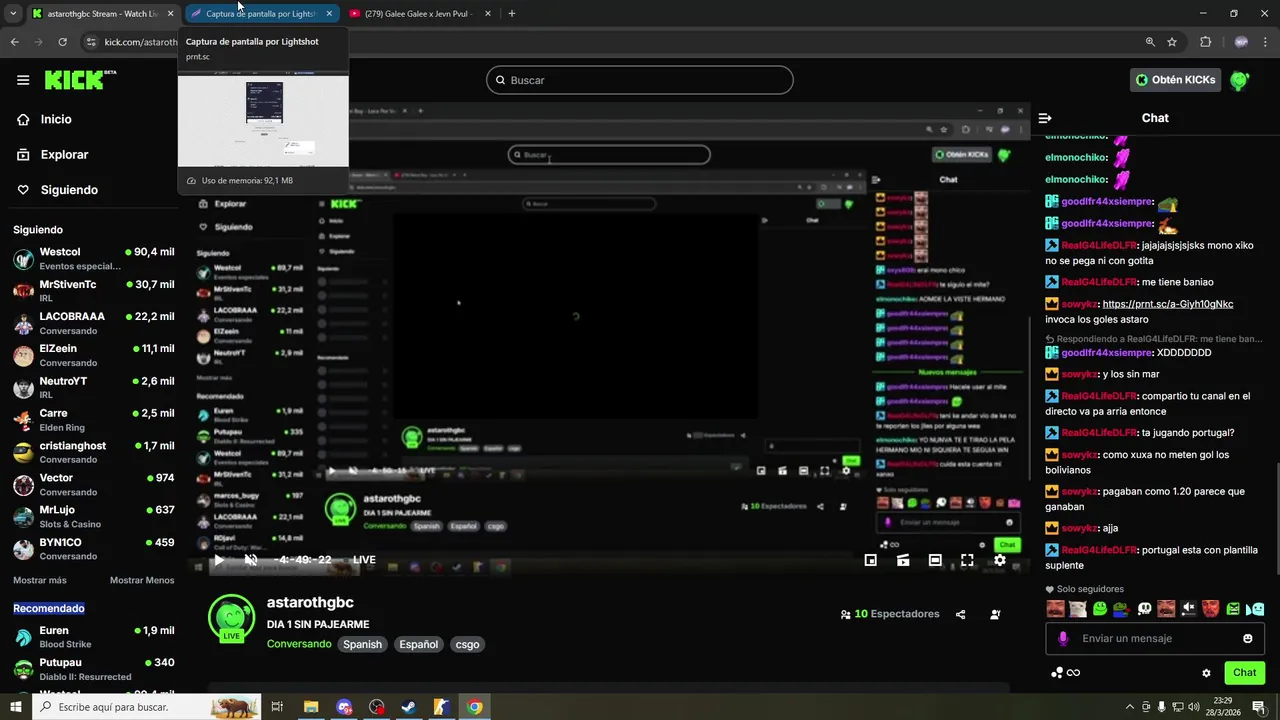Insert the muted speaker emote
This screenshot has width=1280, height=720.
[1188, 608]
